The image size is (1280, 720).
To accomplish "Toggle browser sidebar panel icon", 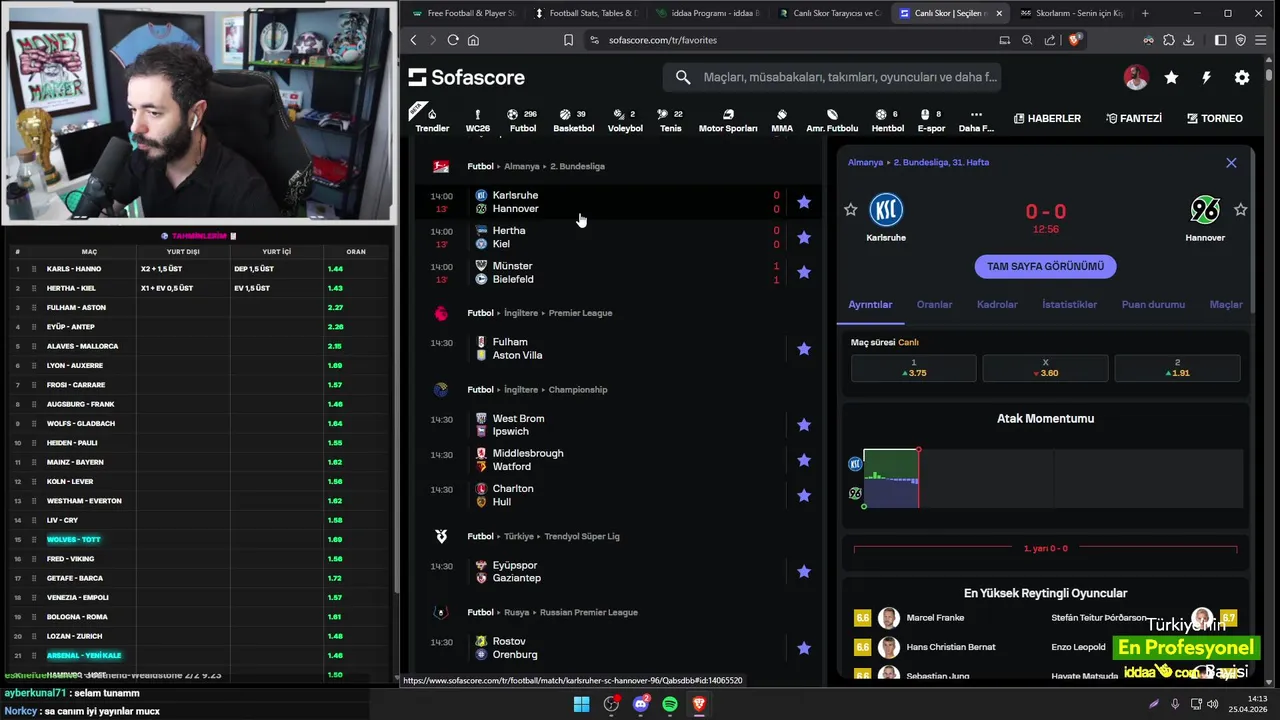I will pyautogui.click(x=1220, y=40).
